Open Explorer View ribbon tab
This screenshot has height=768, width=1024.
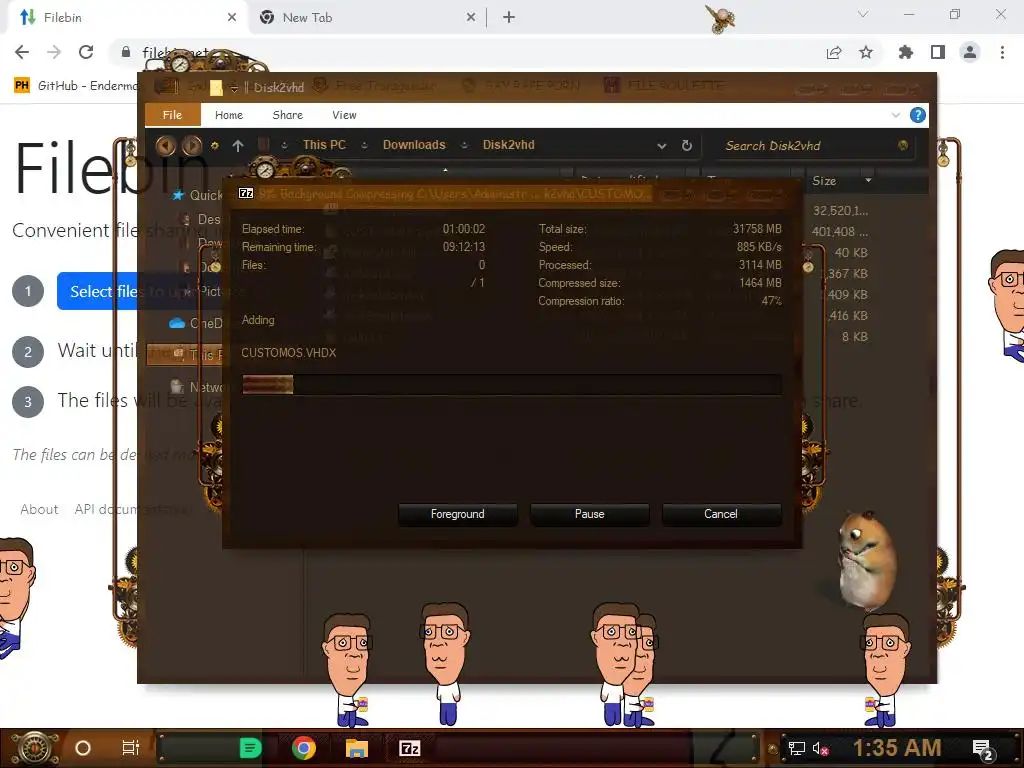tap(344, 115)
